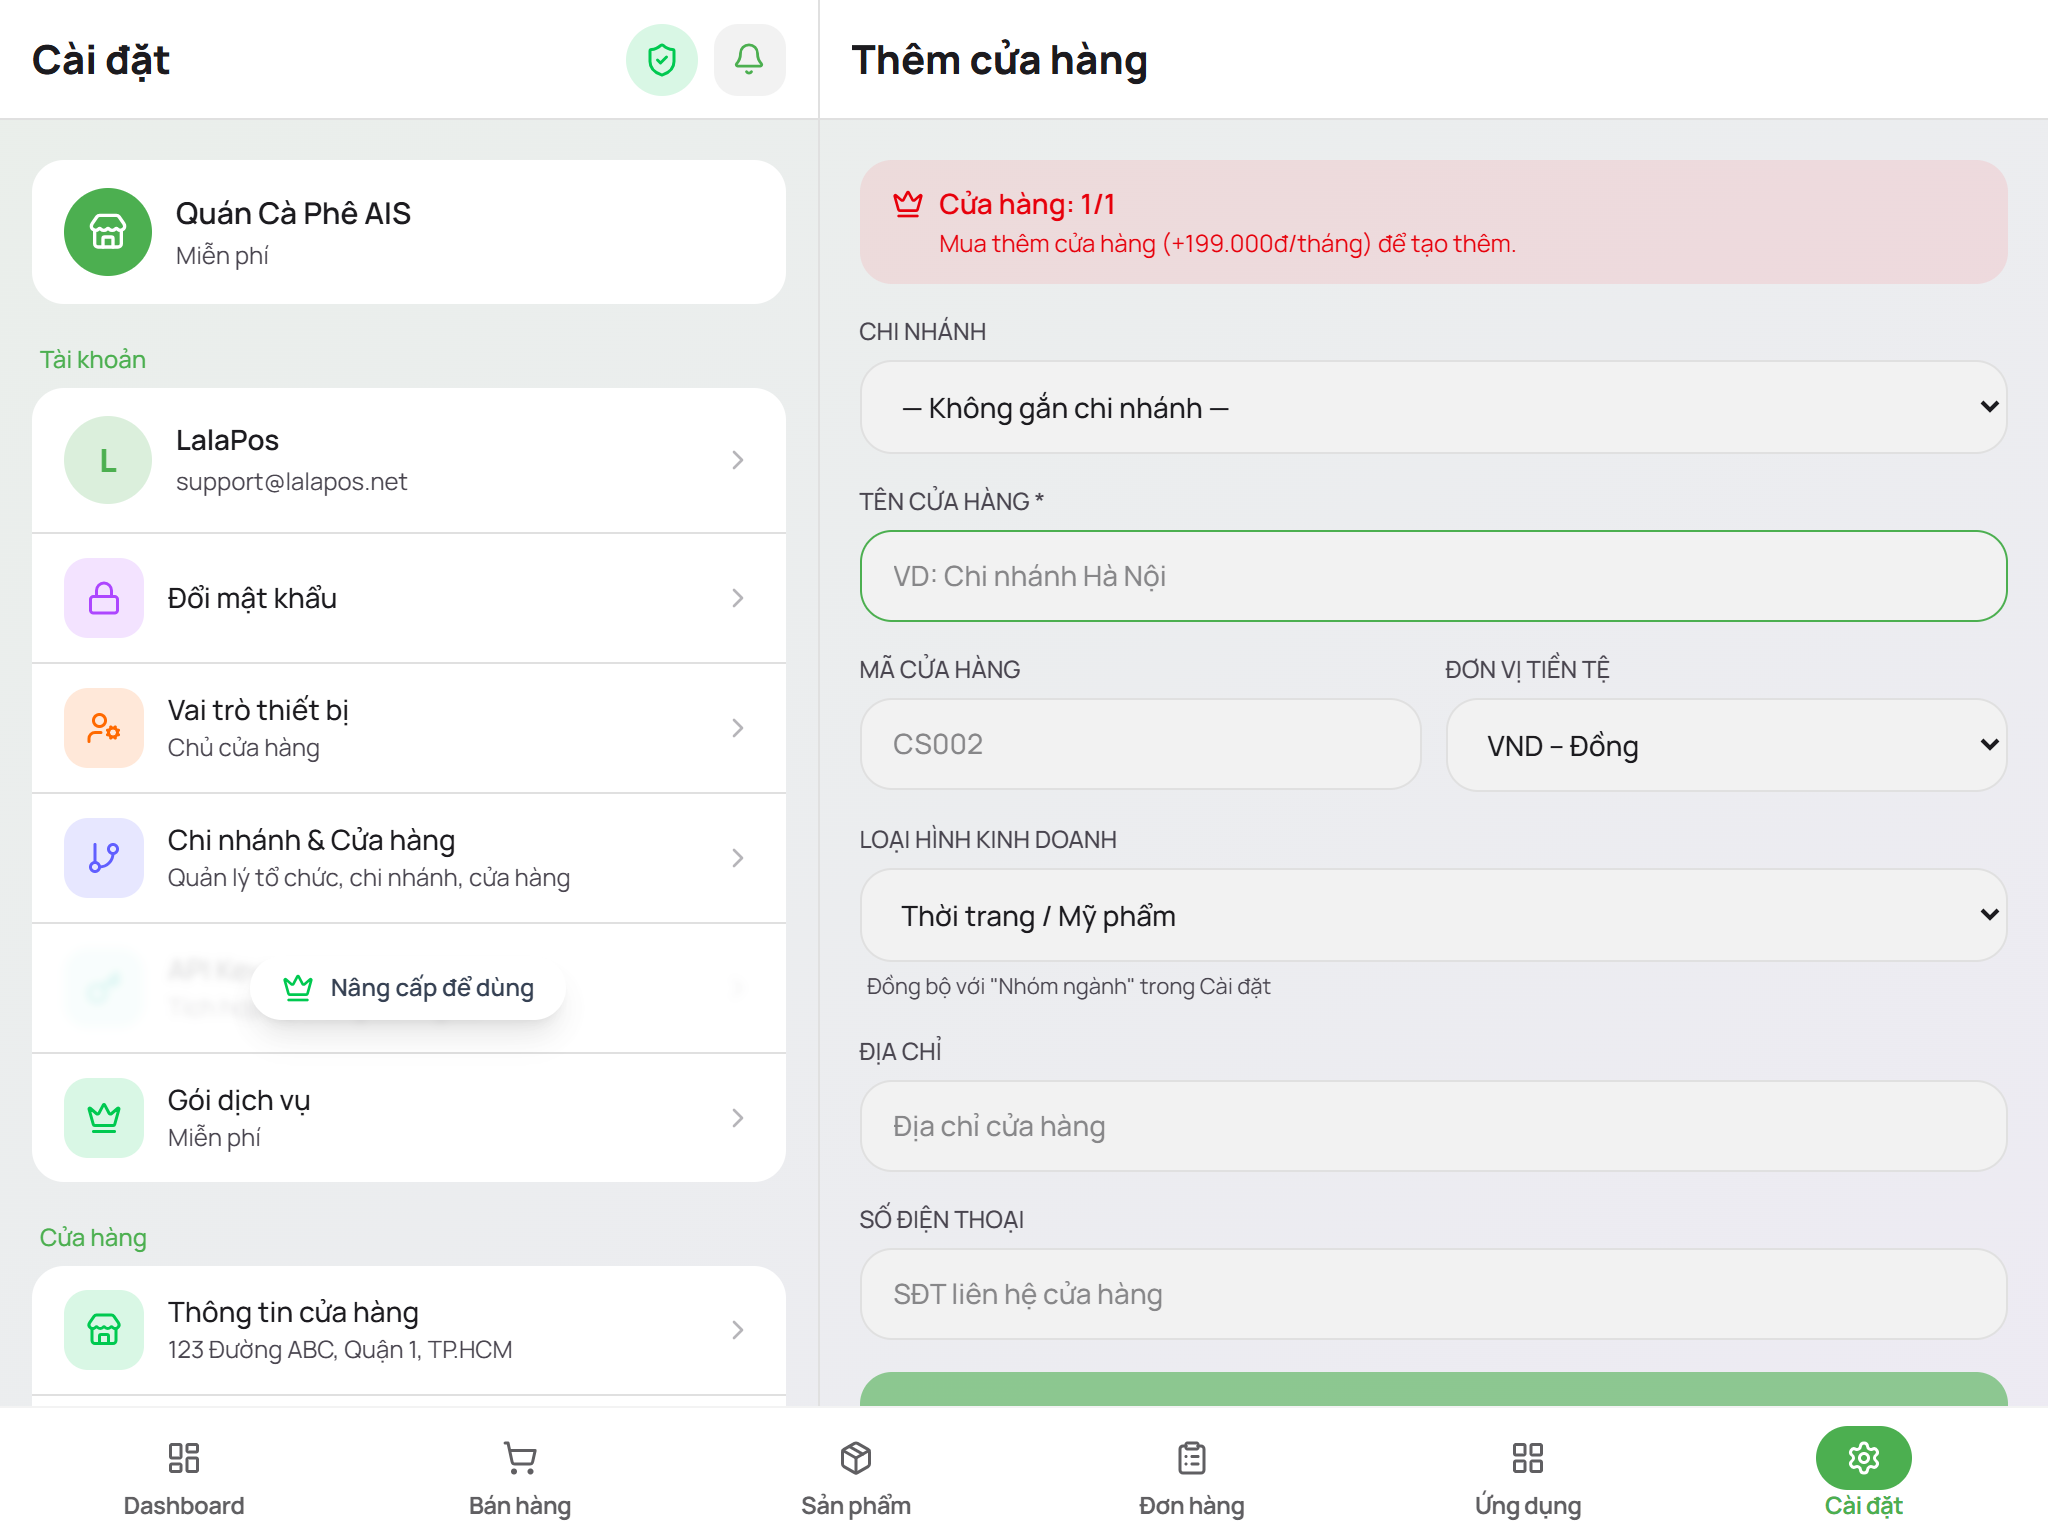The image size is (2048, 1536).
Task: Click the Địa chỉ cửa hàng address field
Action: [x=1433, y=1126]
